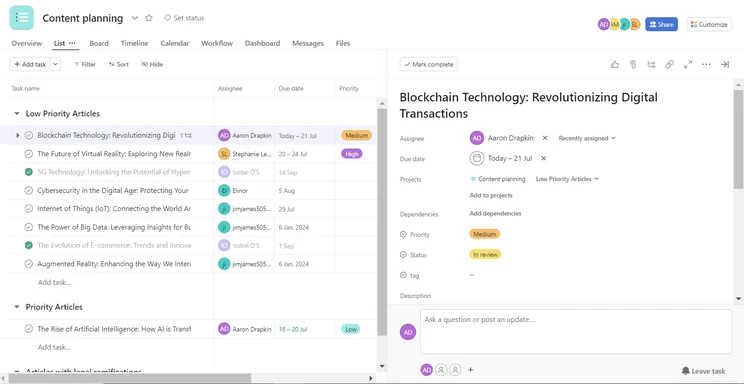Click the Low priority tag on AI row
The height and width of the screenshot is (384, 744).
pyautogui.click(x=351, y=329)
